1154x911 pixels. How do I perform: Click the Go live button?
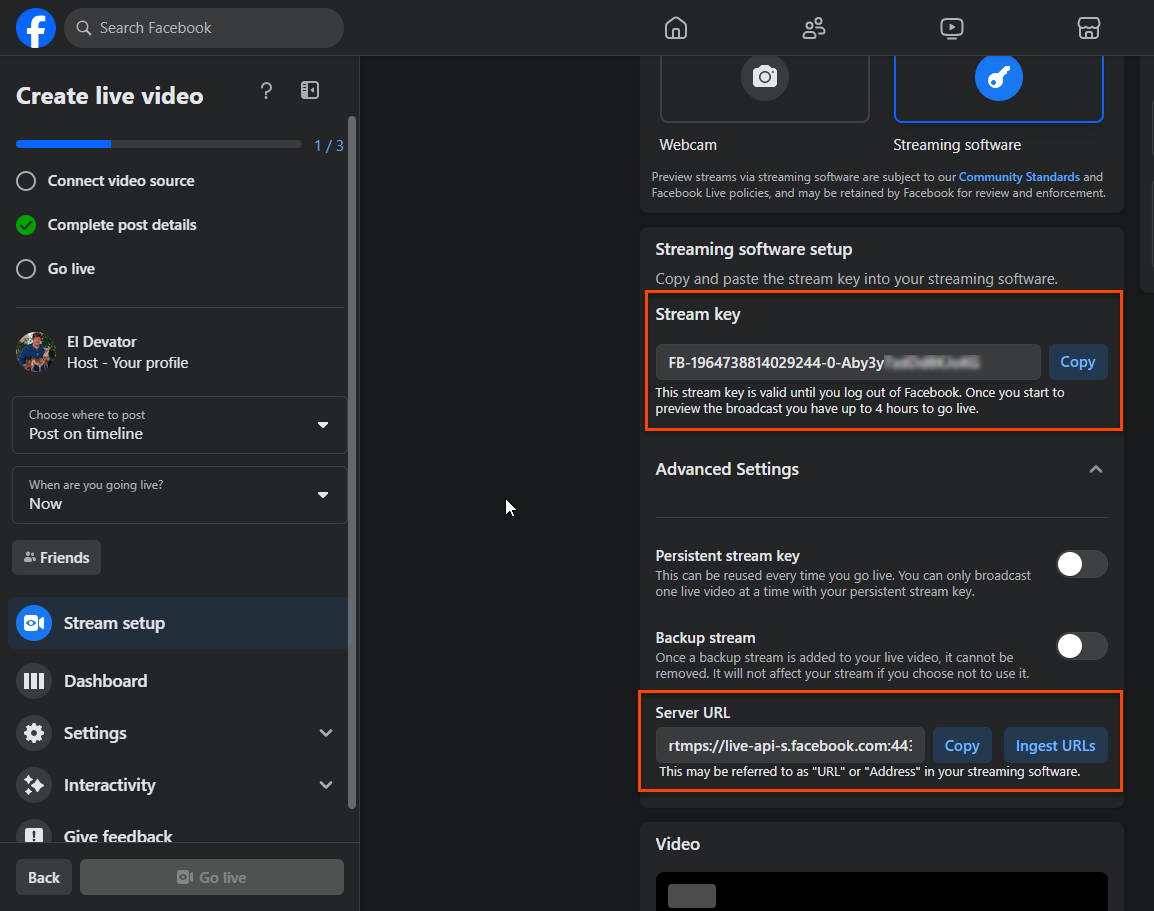point(212,877)
